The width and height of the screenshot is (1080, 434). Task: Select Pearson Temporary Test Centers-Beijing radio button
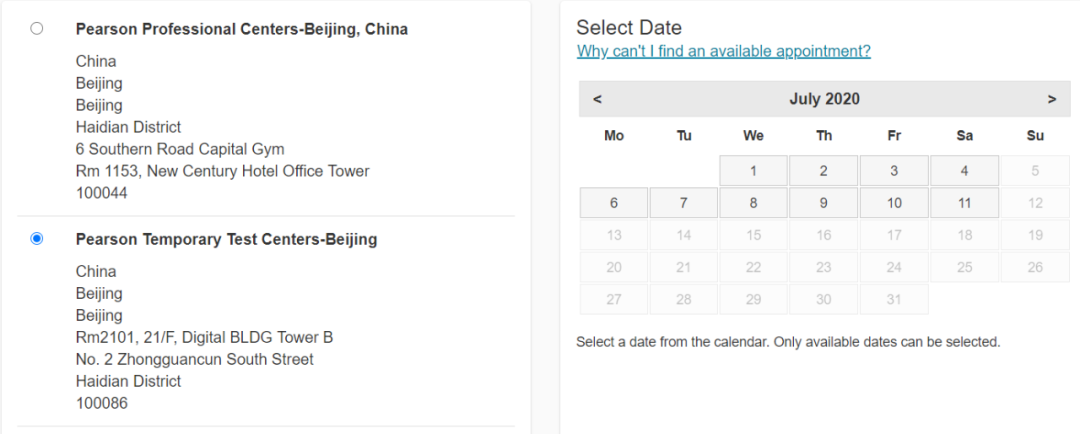tap(37, 239)
